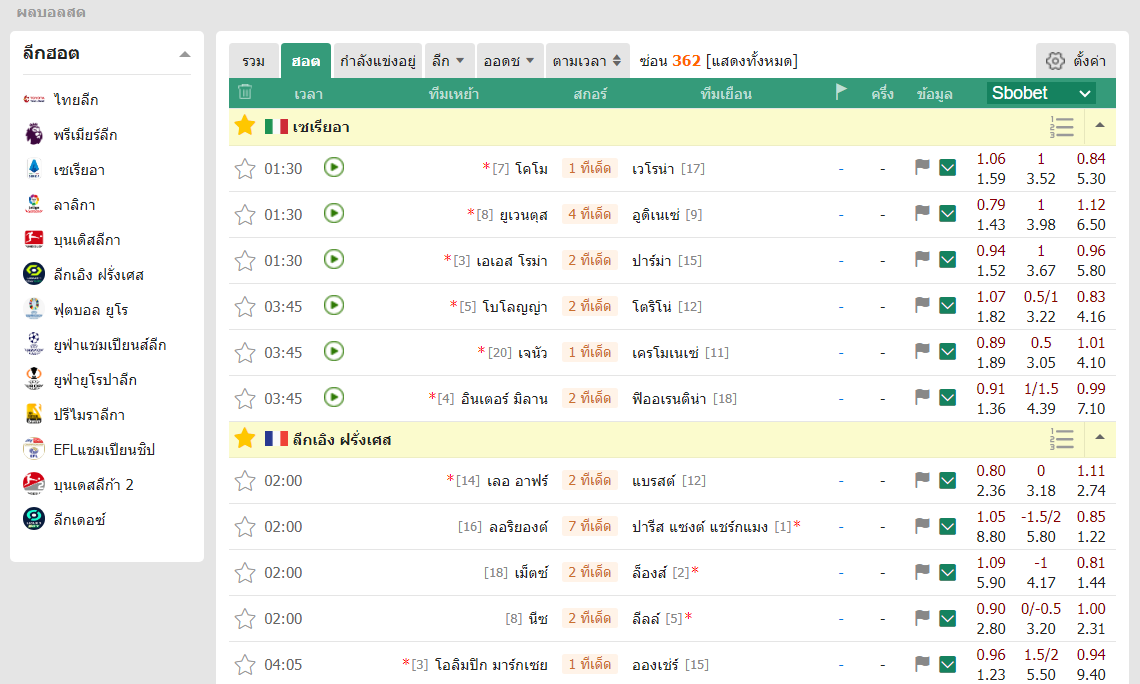The height and width of the screenshot is (684, 1140).
Task: Toggle checkbox in อินเตอร์ มิลาน row
Action: pos(948,398)
